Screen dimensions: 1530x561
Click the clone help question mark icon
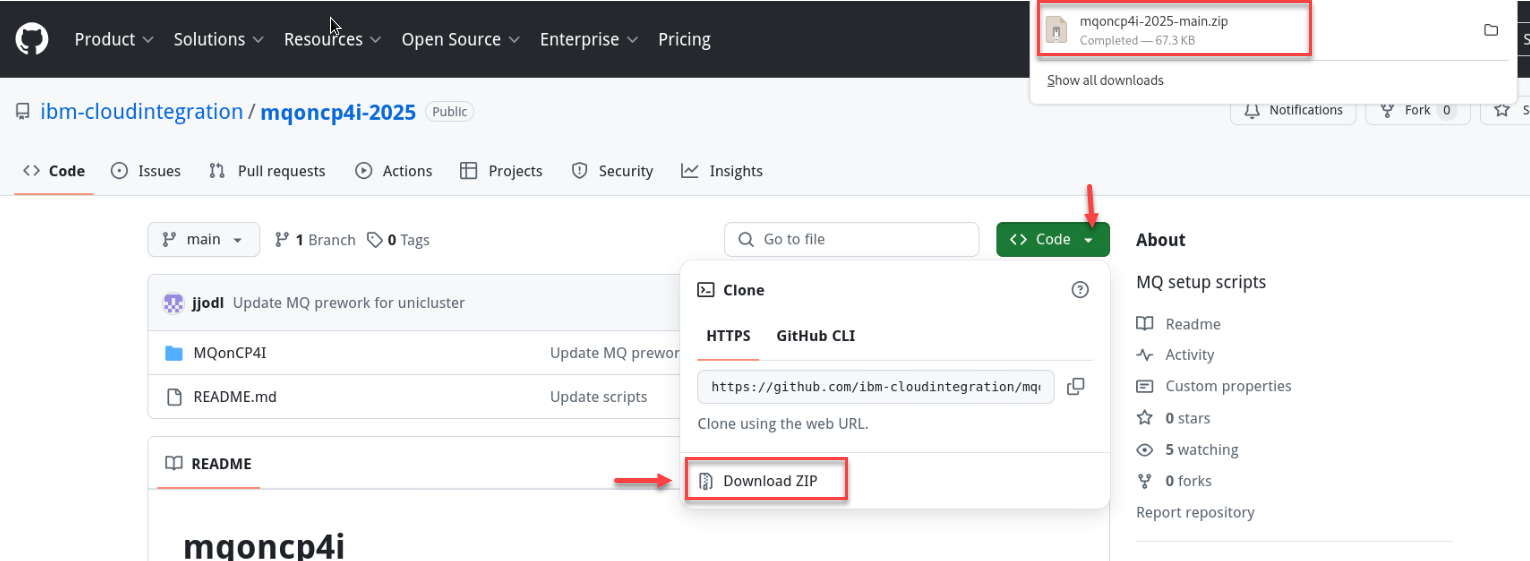[x=1079, y=290]
